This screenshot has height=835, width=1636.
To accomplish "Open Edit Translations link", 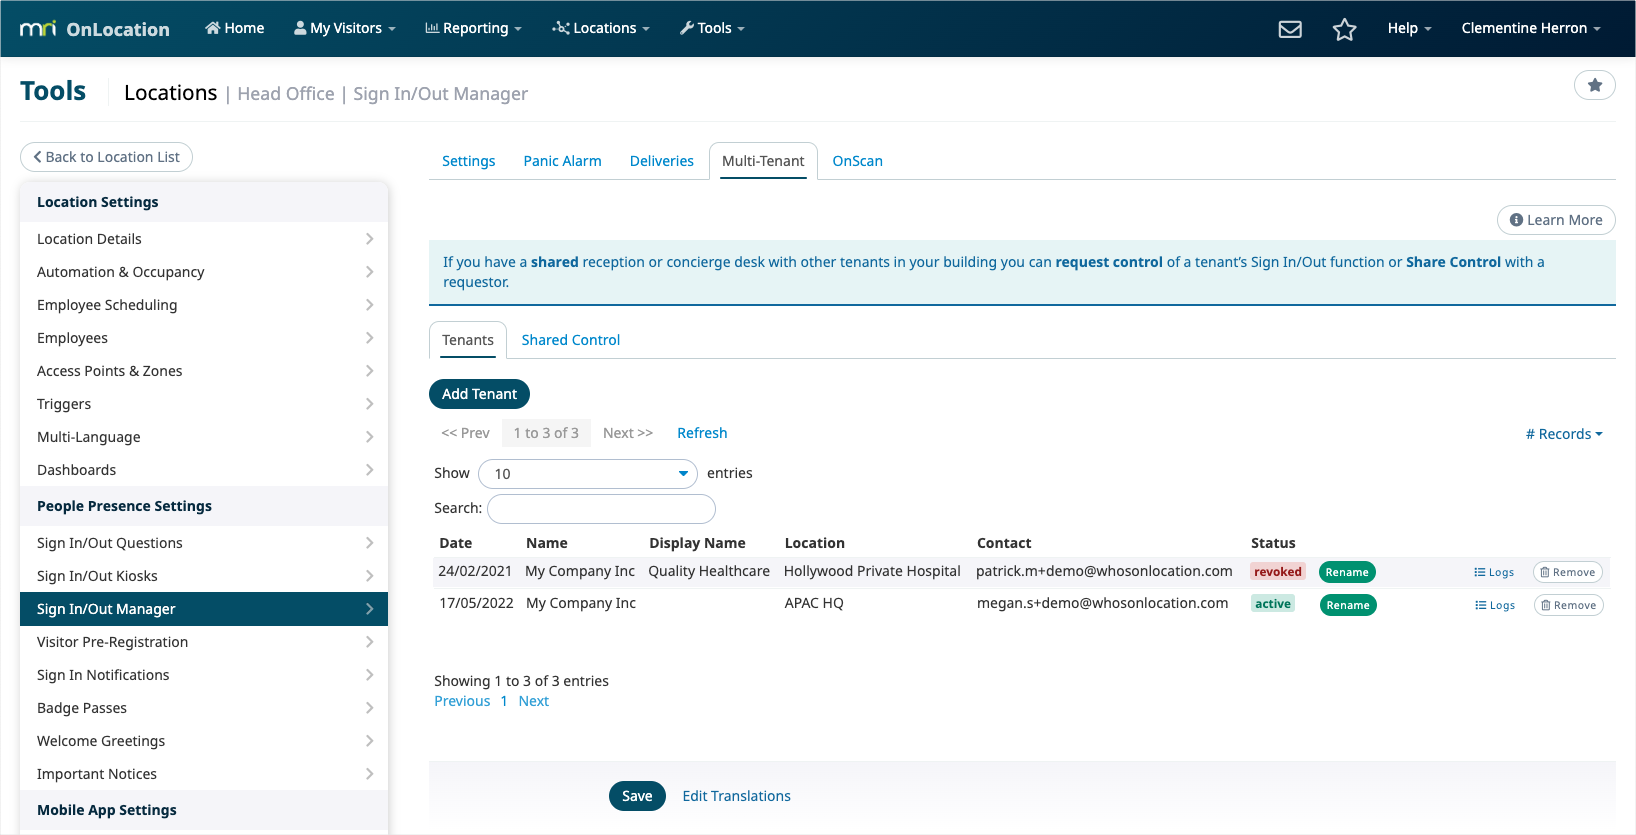I will 736,796.
